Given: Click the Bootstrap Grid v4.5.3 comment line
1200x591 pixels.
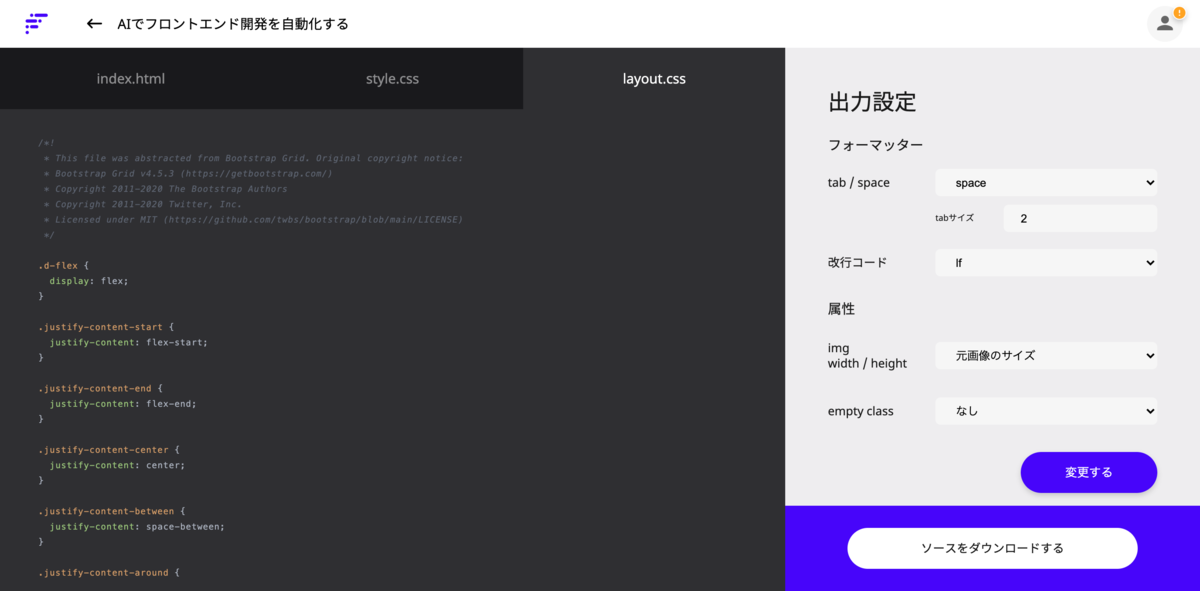Looking at the screenshot, I should (x=188, y=173).
